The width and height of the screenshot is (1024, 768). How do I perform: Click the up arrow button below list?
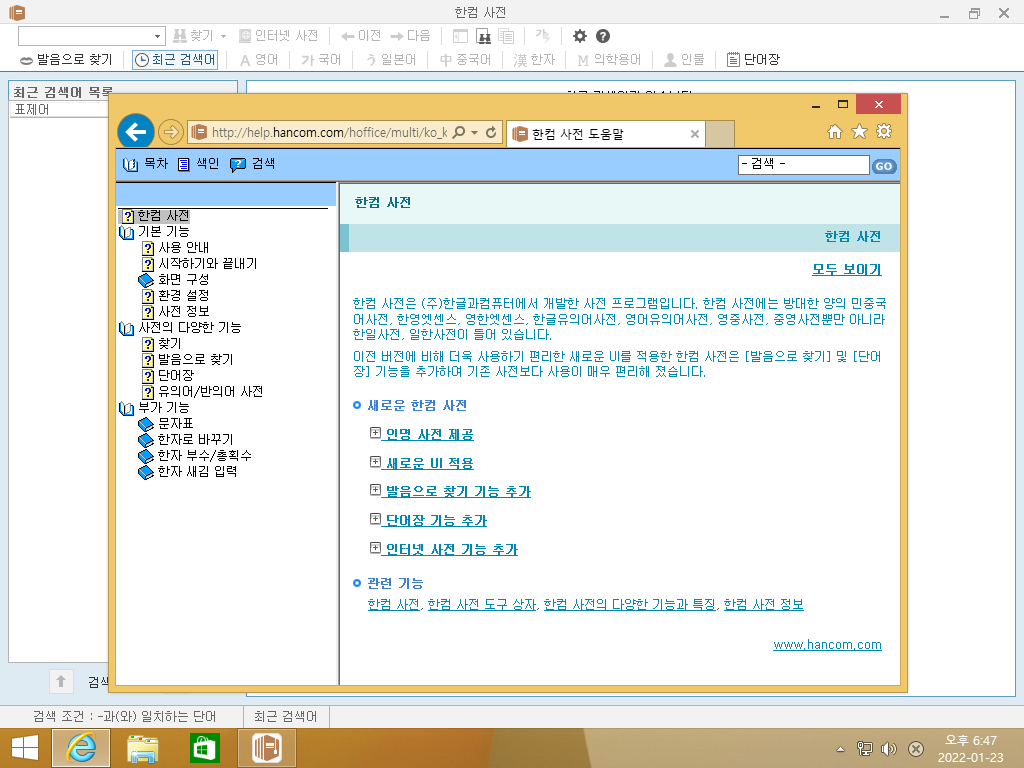click(x=61, y=682)
